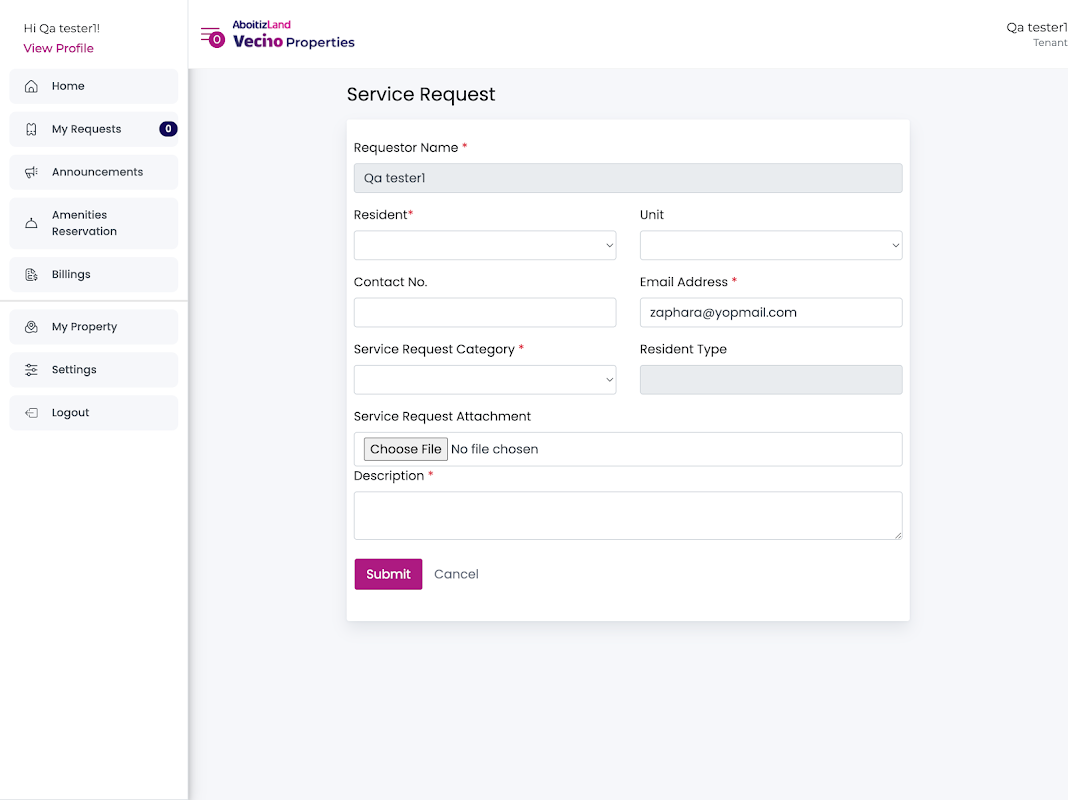Open the Resident dropdown

(x=485, y=245)
